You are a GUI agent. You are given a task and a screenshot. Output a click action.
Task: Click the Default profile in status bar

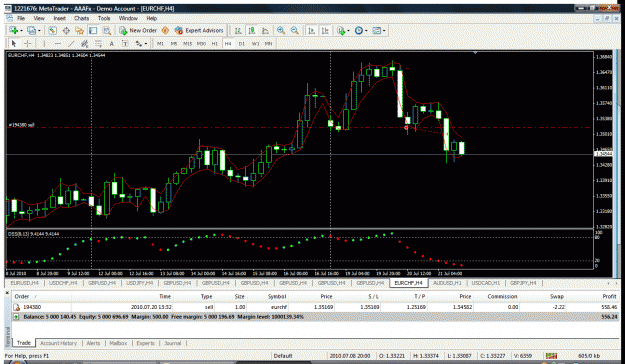point(283,356)
